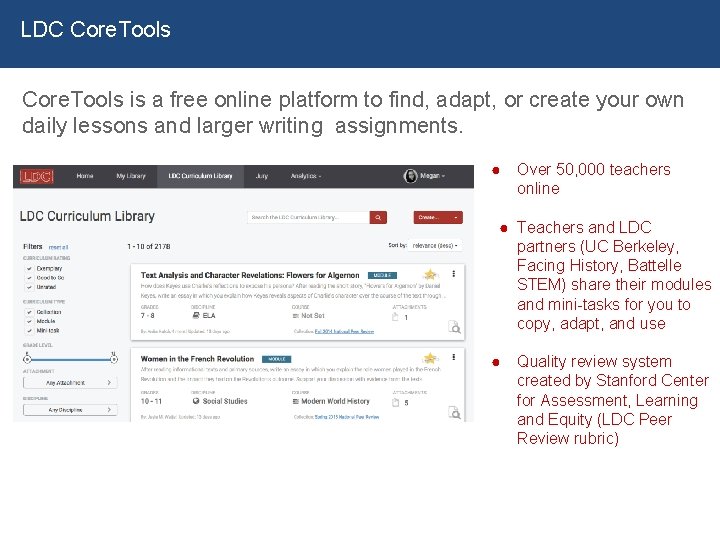Viewport: 720px width, 540px height.
Task: Click the MODULE badge on Flowers for Algernon
Action: [x=382, y=275]
